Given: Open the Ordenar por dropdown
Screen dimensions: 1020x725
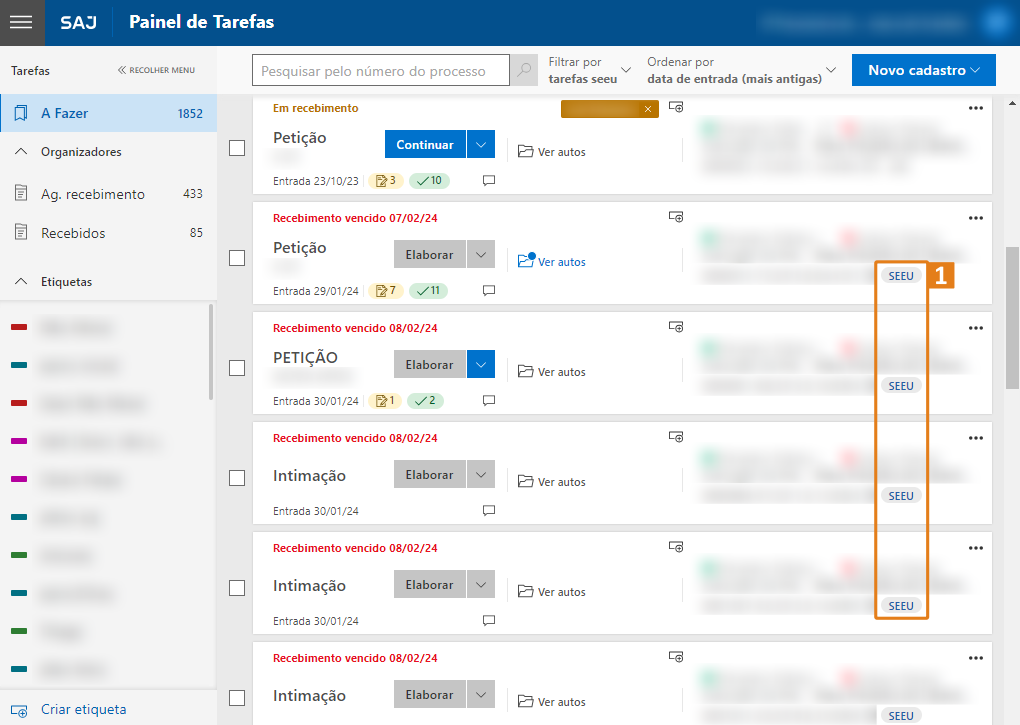Looking at the screenshot, I should pos(740,70).
